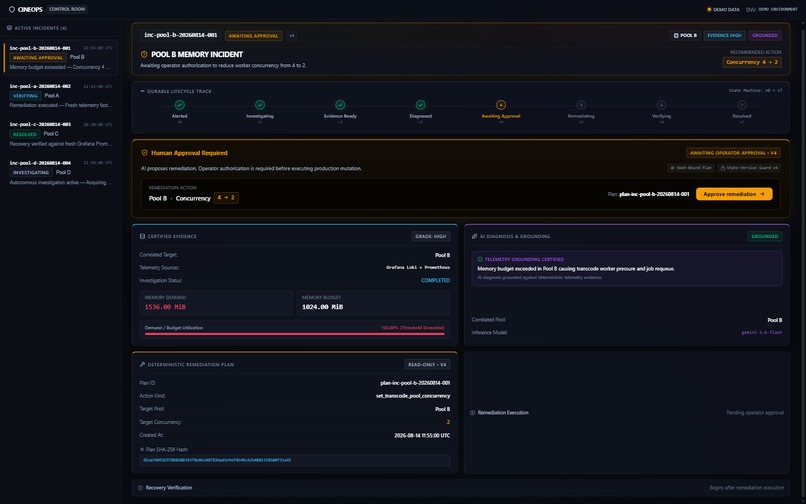Image resolution: width=806 pixels, height=504 pixels.
Task: Click the set_transcode_pool_concurrency action kind
Action: (413, 396)
